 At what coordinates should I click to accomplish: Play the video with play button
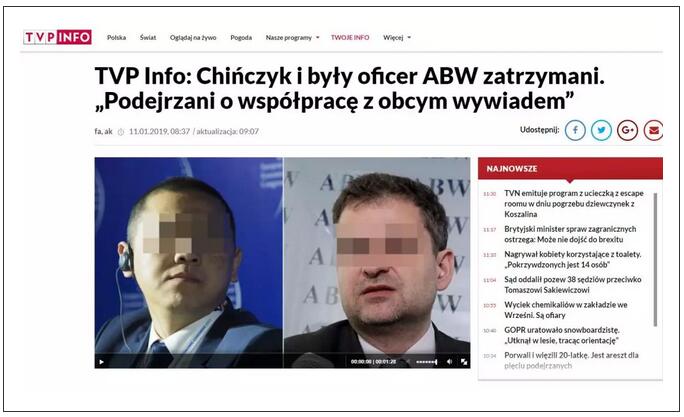pyautogui.click(x=102, y=362)
